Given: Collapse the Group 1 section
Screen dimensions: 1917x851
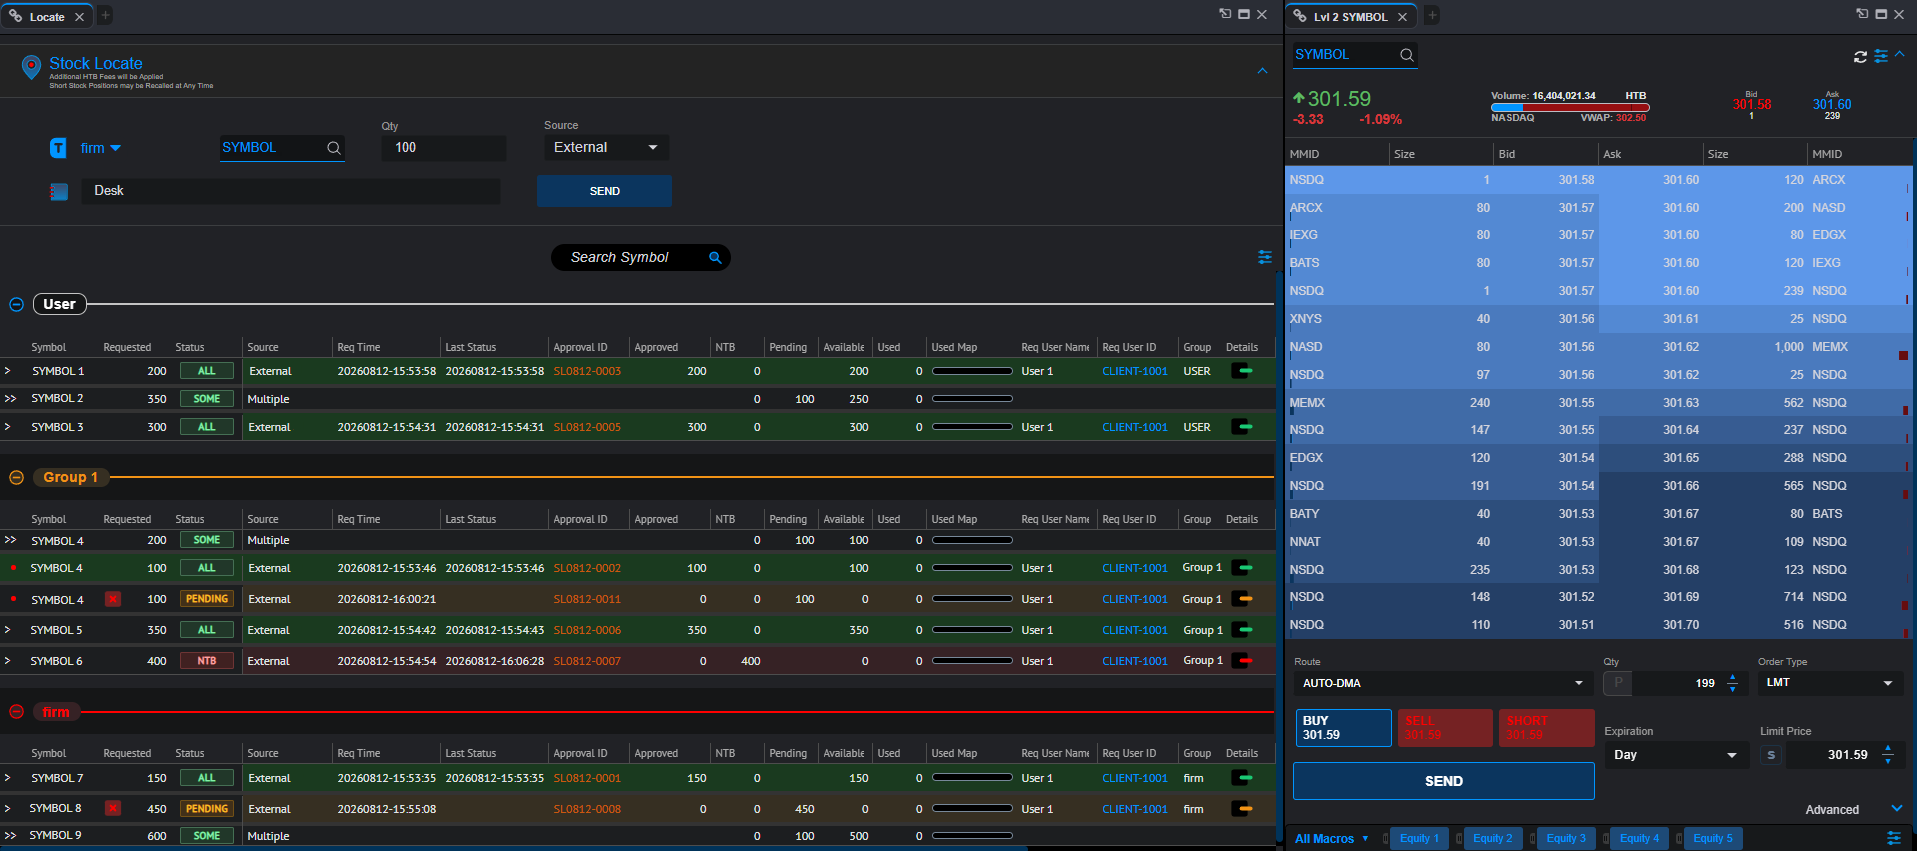Looking at the screenshot, I should tap(17, 478).
